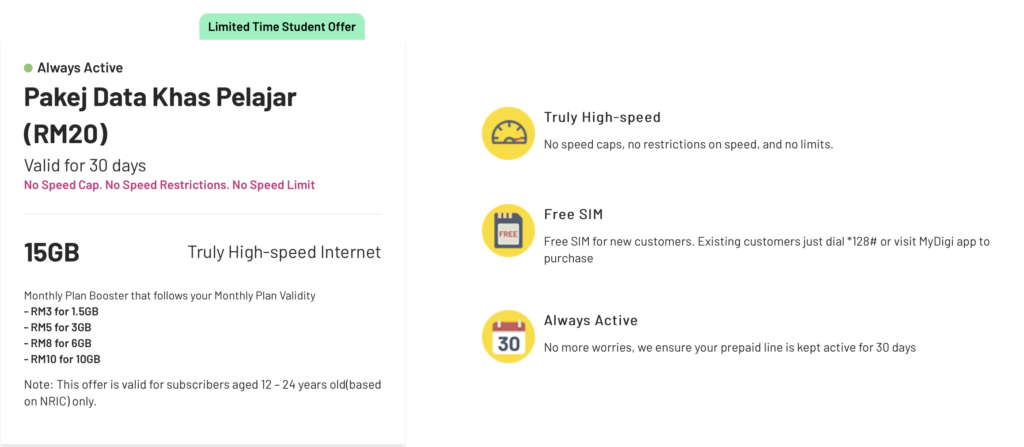This screenshot has width=1024, height=447.
Task: Click the green Always Active status dot
Action: [x=28, y=68]
